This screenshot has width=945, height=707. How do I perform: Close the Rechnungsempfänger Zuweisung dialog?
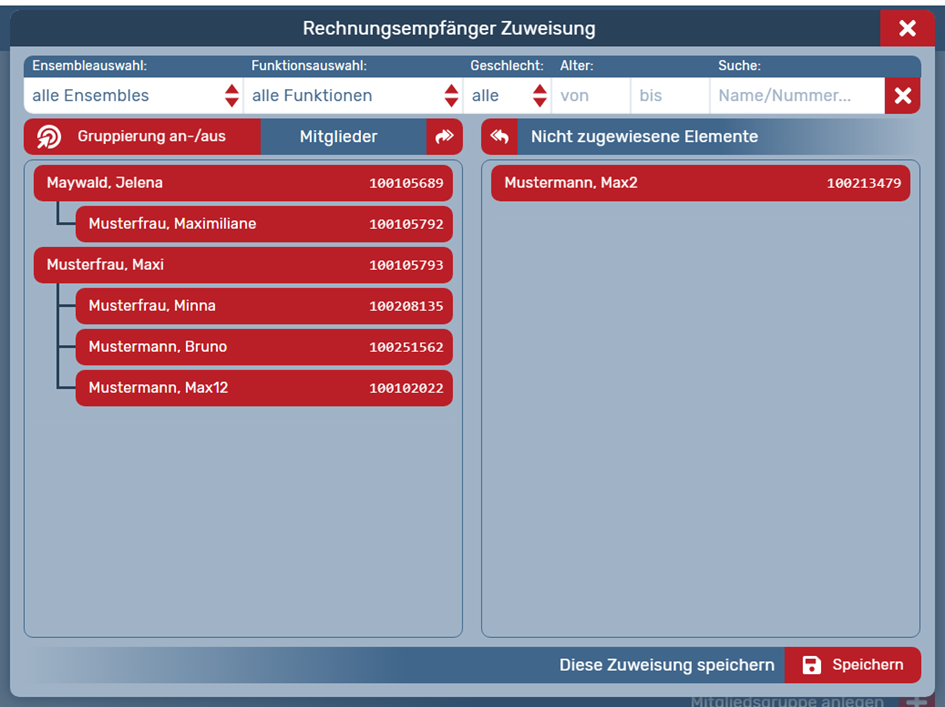907,28
